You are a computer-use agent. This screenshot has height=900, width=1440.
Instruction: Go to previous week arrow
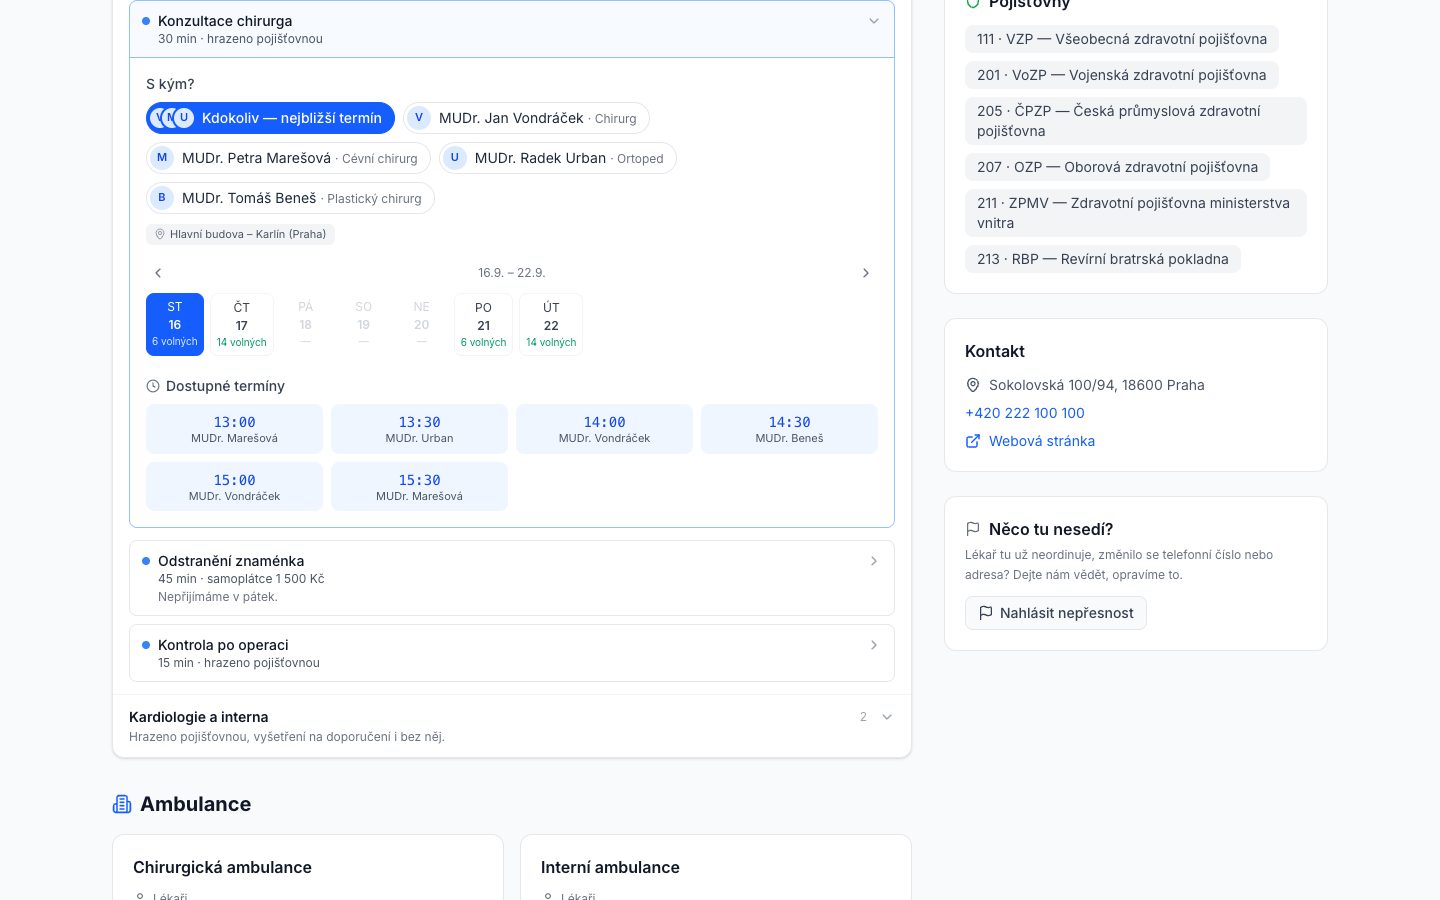tap(158, 273)
